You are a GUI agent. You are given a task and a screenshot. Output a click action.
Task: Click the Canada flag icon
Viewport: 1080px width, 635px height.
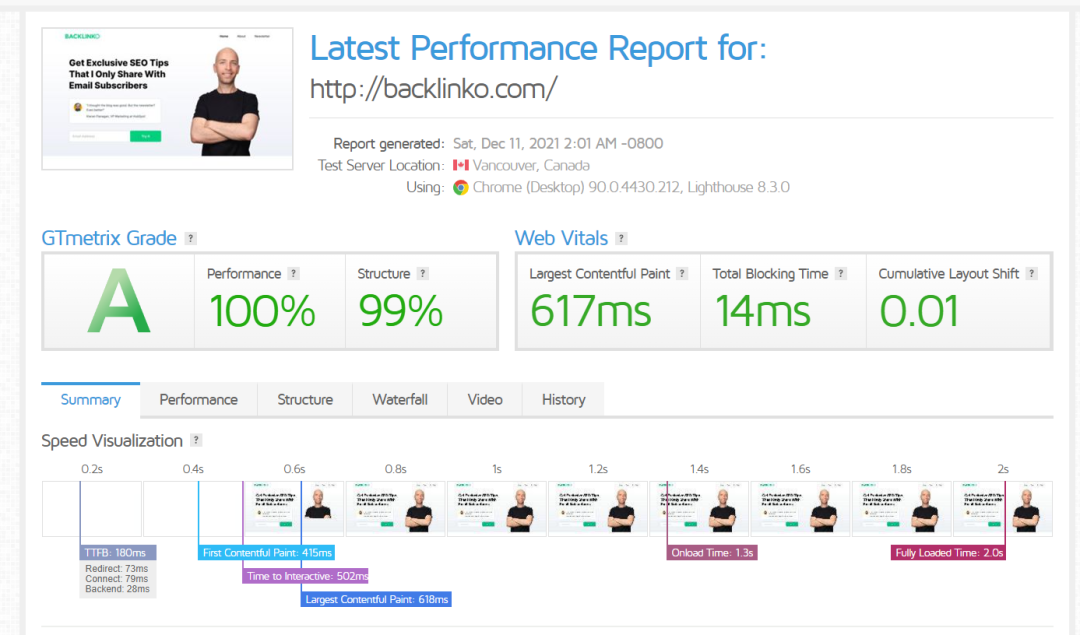[x=460, y=166]
